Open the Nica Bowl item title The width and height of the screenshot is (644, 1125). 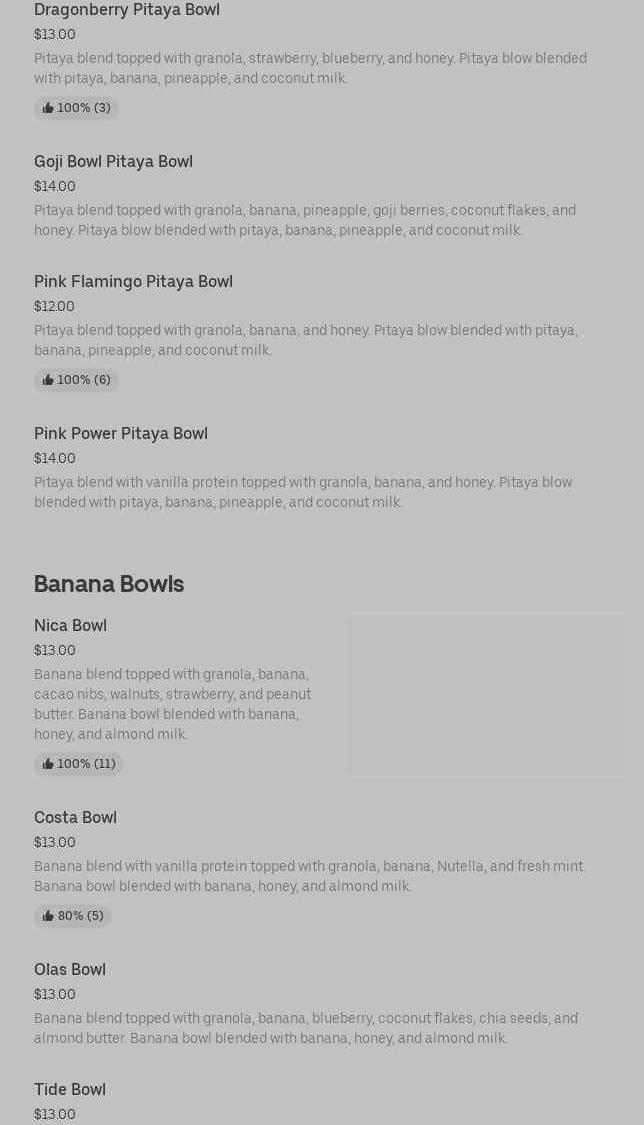70,625
